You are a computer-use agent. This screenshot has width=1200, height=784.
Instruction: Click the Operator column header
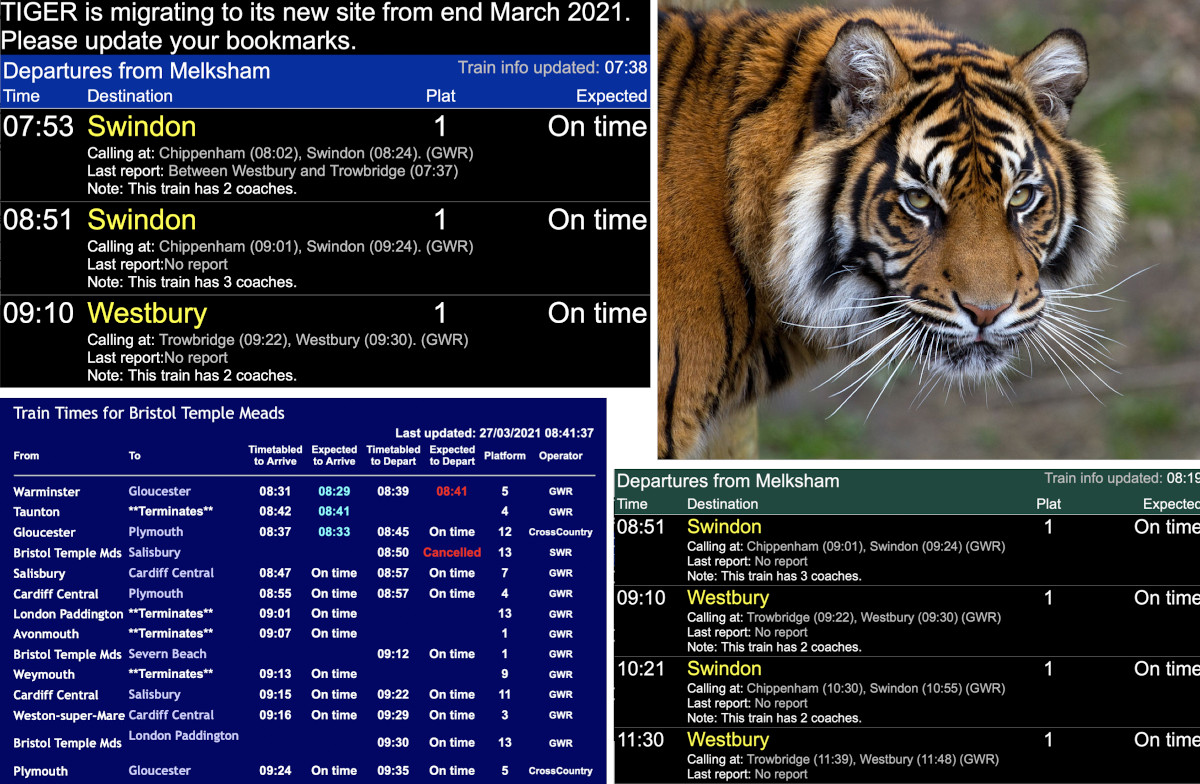pyautogui.click(x=560, y=456)
